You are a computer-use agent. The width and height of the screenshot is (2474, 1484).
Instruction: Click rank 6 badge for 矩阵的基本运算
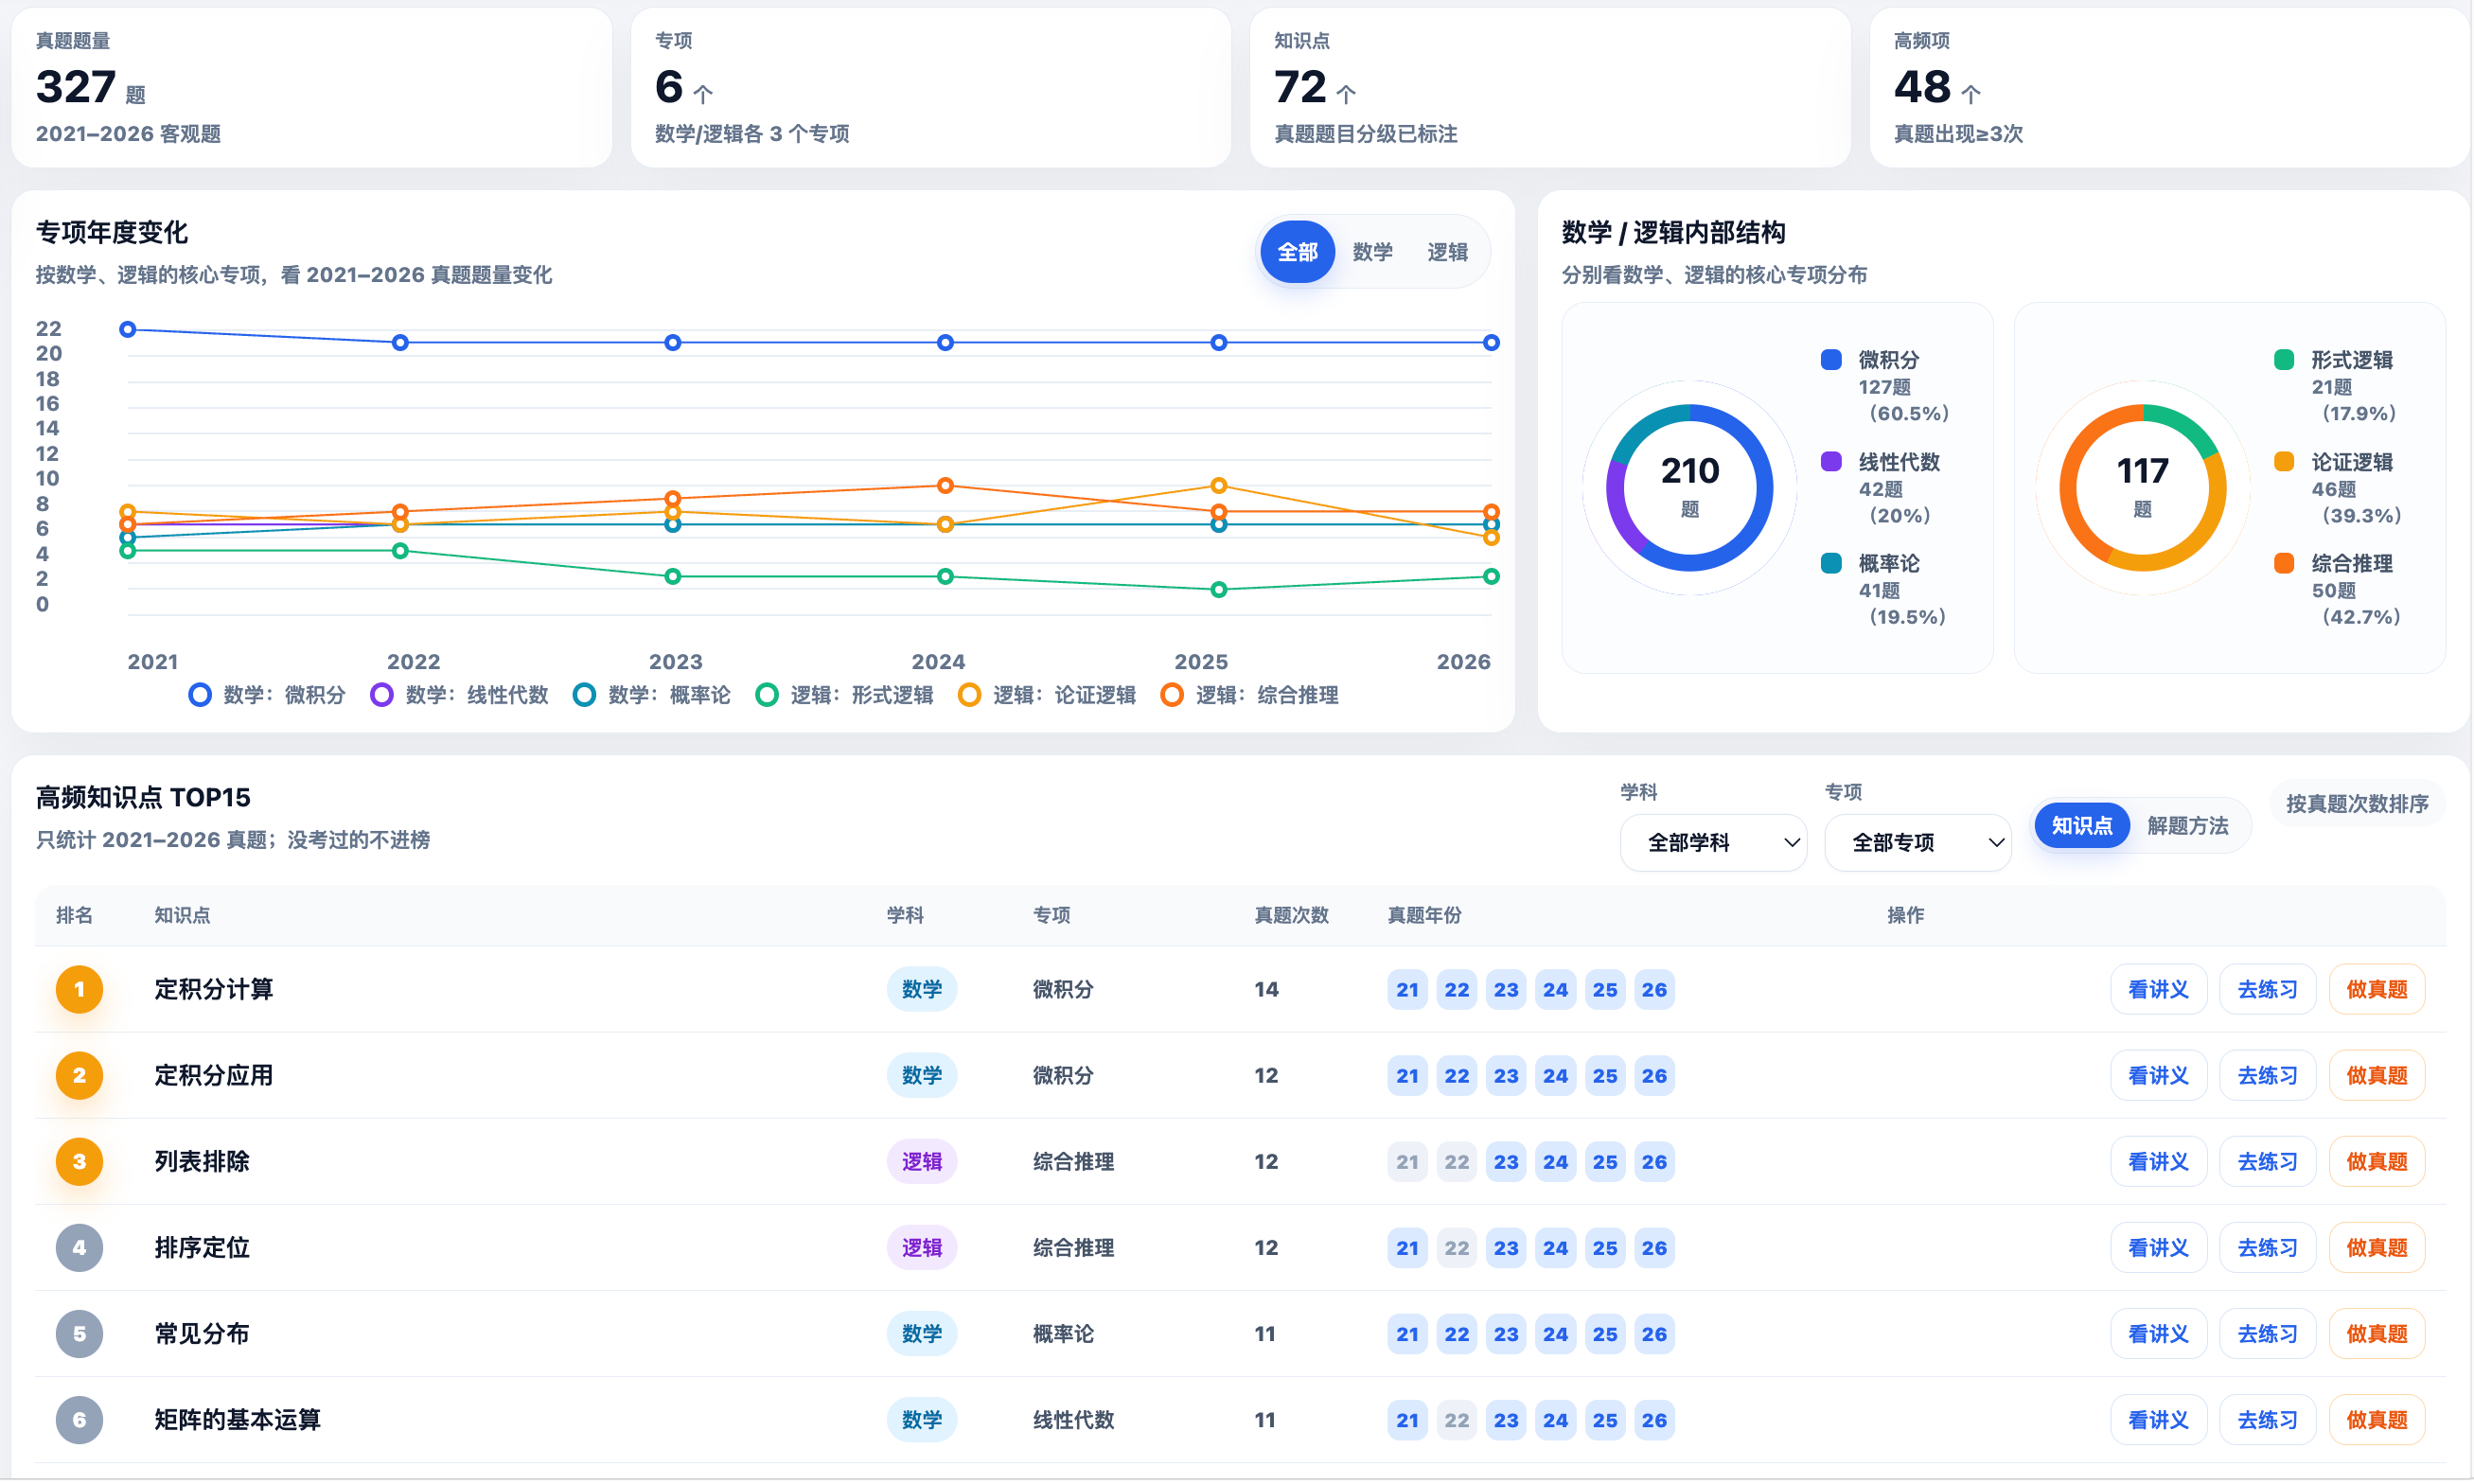click(x=79, y=1420)
